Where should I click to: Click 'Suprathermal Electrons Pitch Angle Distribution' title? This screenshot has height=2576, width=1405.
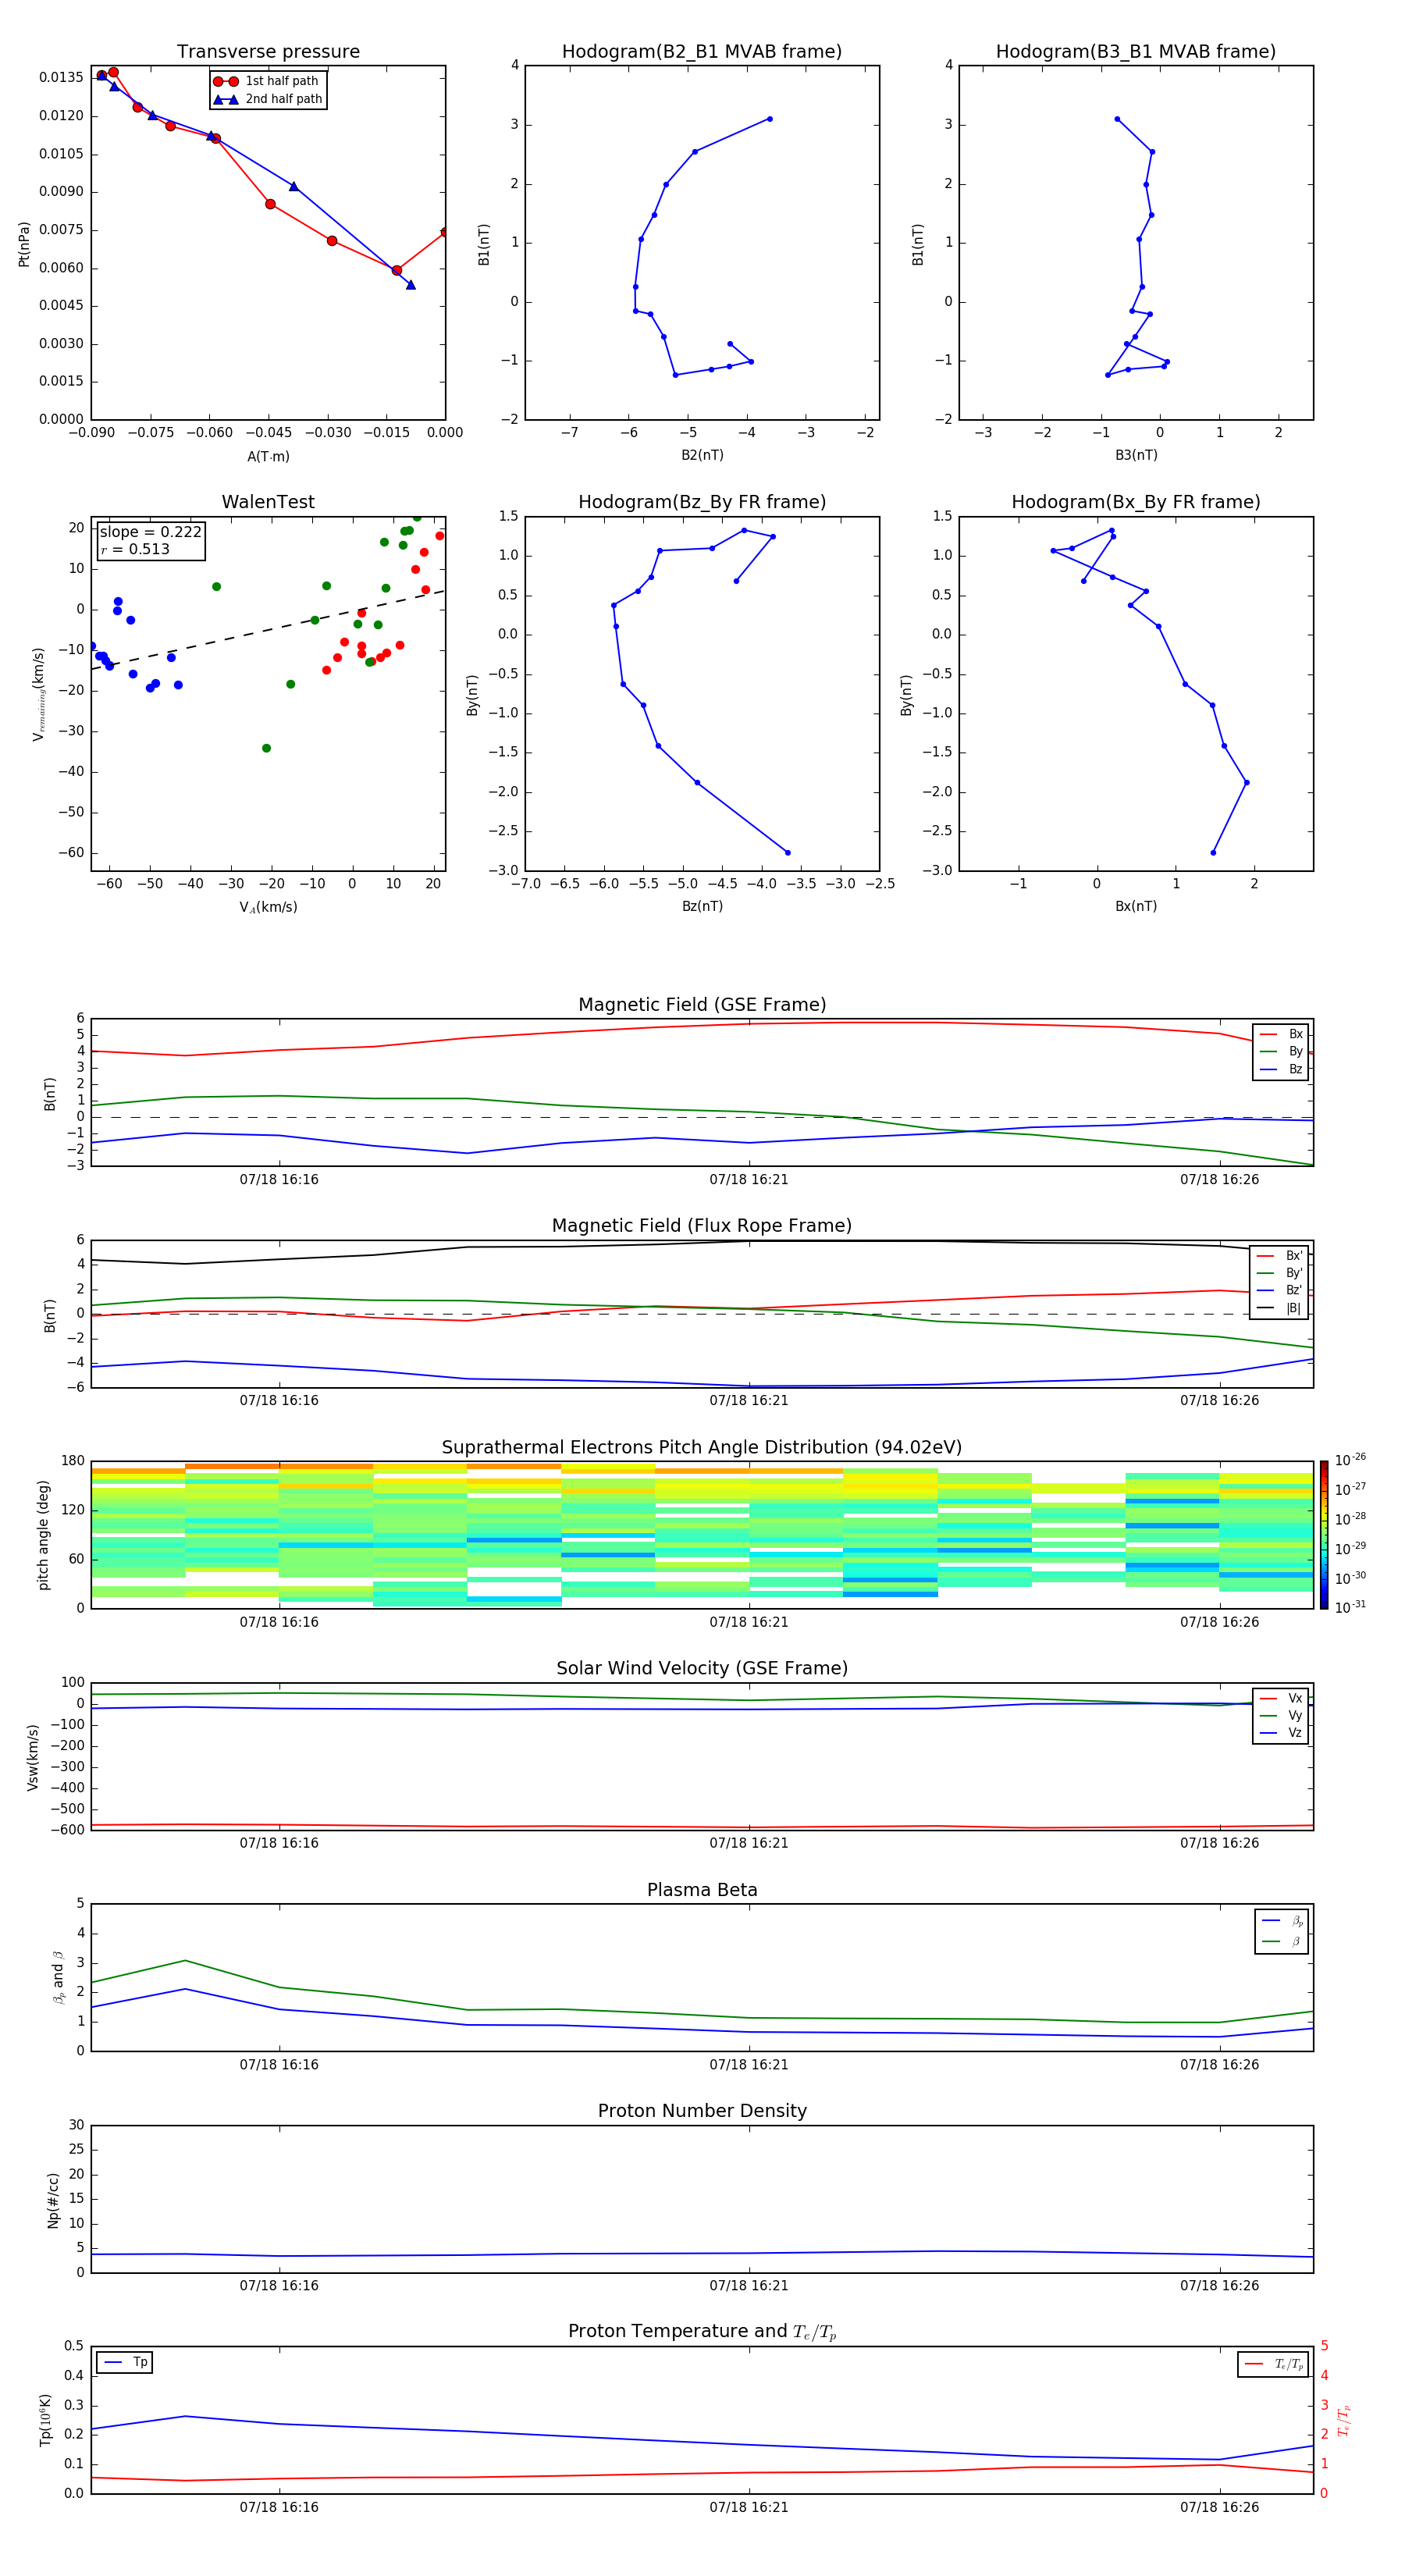(702, 1448)
